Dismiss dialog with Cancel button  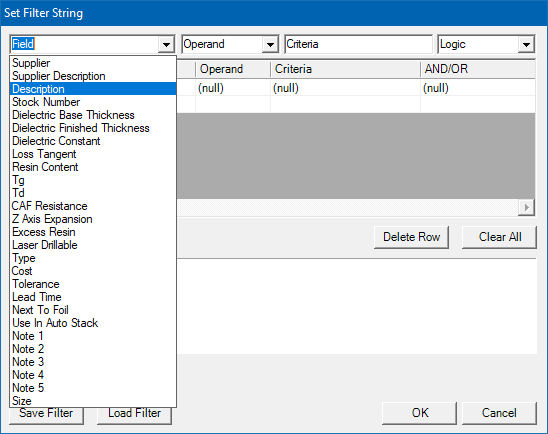coord(499,413)
